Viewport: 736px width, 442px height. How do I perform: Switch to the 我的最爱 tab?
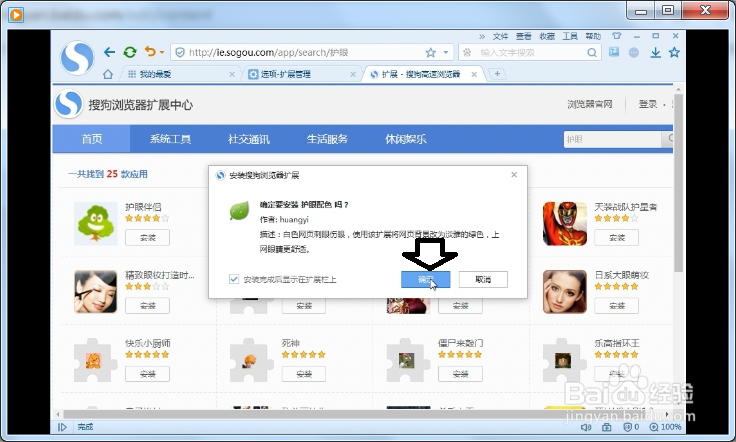(x=181, y=74)
